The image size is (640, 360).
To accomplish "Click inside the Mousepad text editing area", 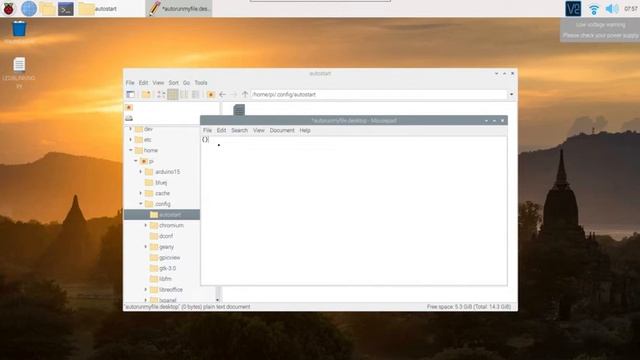I will click(x=354, y=211).
